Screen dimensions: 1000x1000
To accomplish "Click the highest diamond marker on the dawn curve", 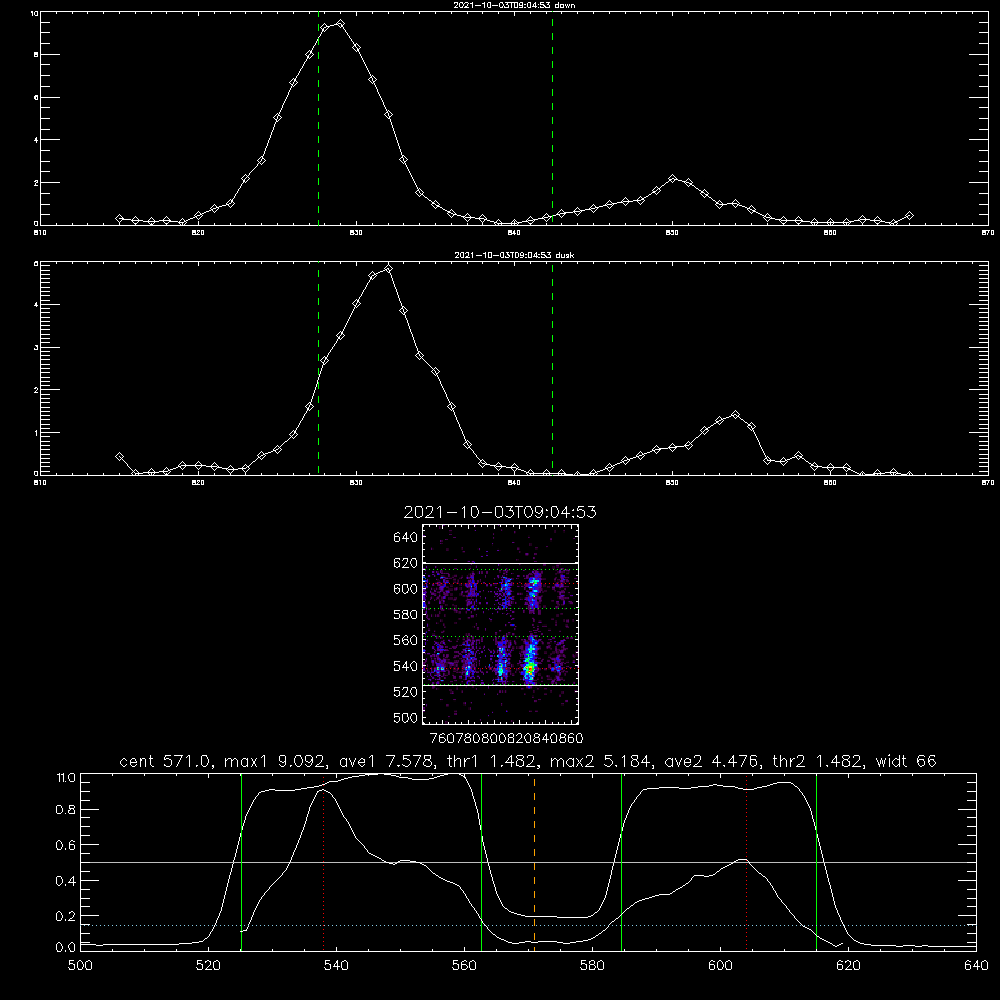I will [x=340, y=24].
